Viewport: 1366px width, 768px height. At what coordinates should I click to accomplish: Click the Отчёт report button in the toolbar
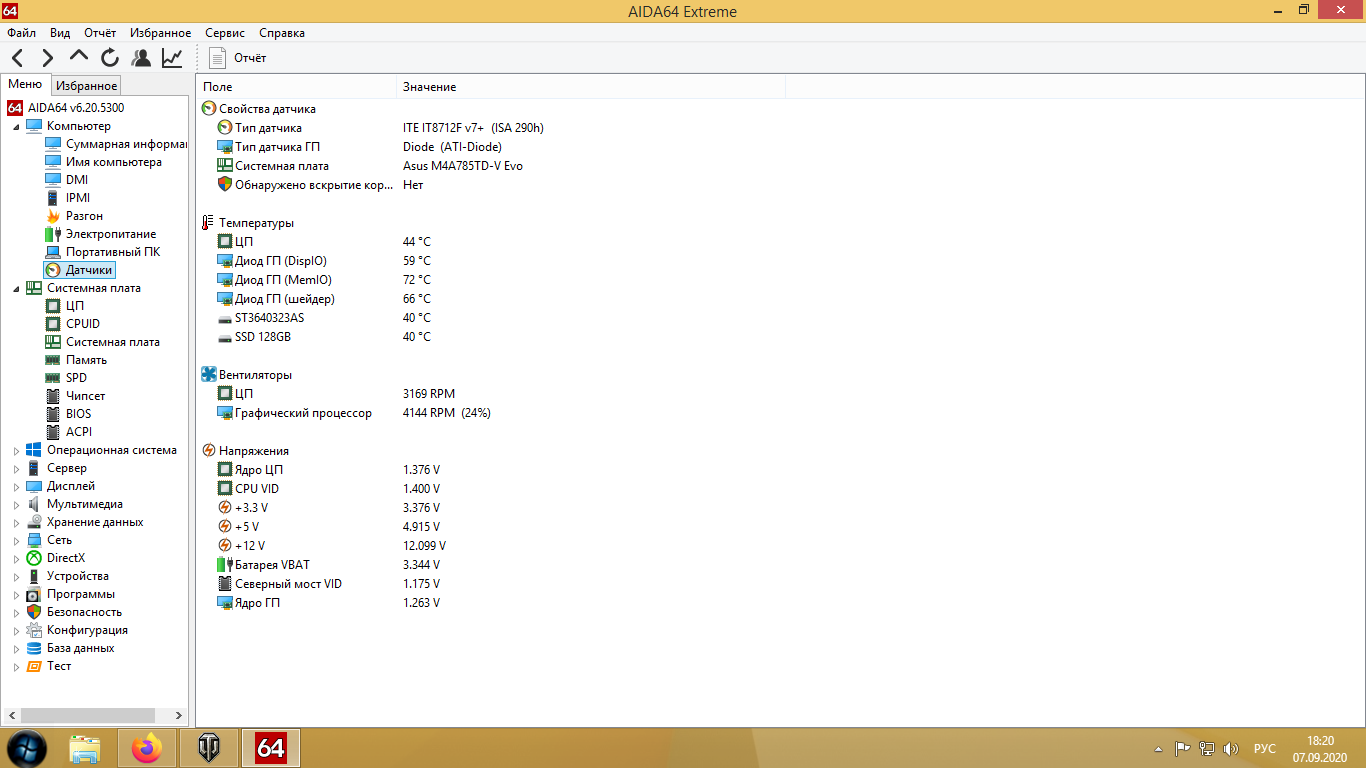tap(238, 58)
